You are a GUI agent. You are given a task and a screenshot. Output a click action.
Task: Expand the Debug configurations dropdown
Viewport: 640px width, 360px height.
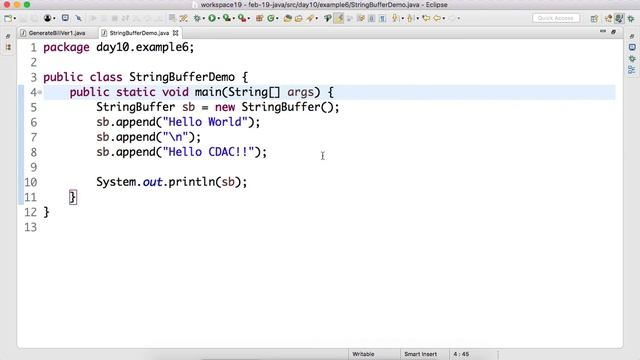pyautogui.click(x=204, y=19)
